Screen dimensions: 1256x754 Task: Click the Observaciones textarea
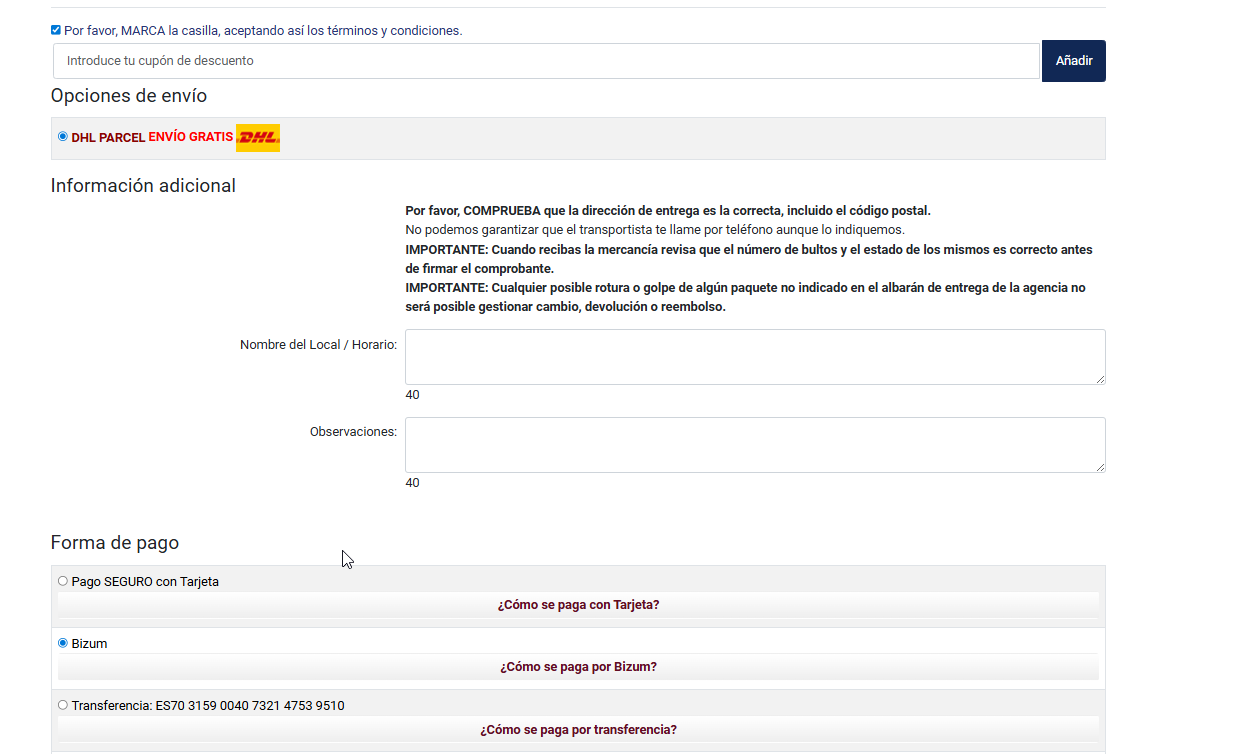755,445
